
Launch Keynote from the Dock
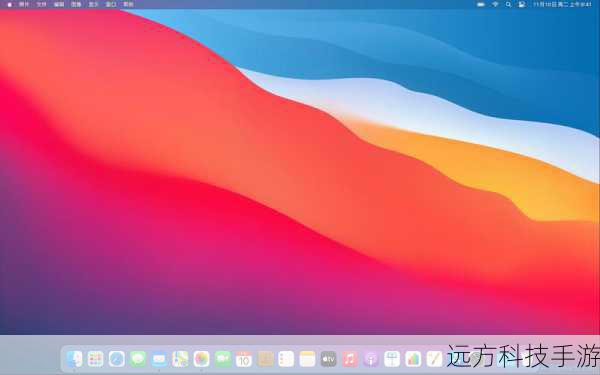[392, 359]
